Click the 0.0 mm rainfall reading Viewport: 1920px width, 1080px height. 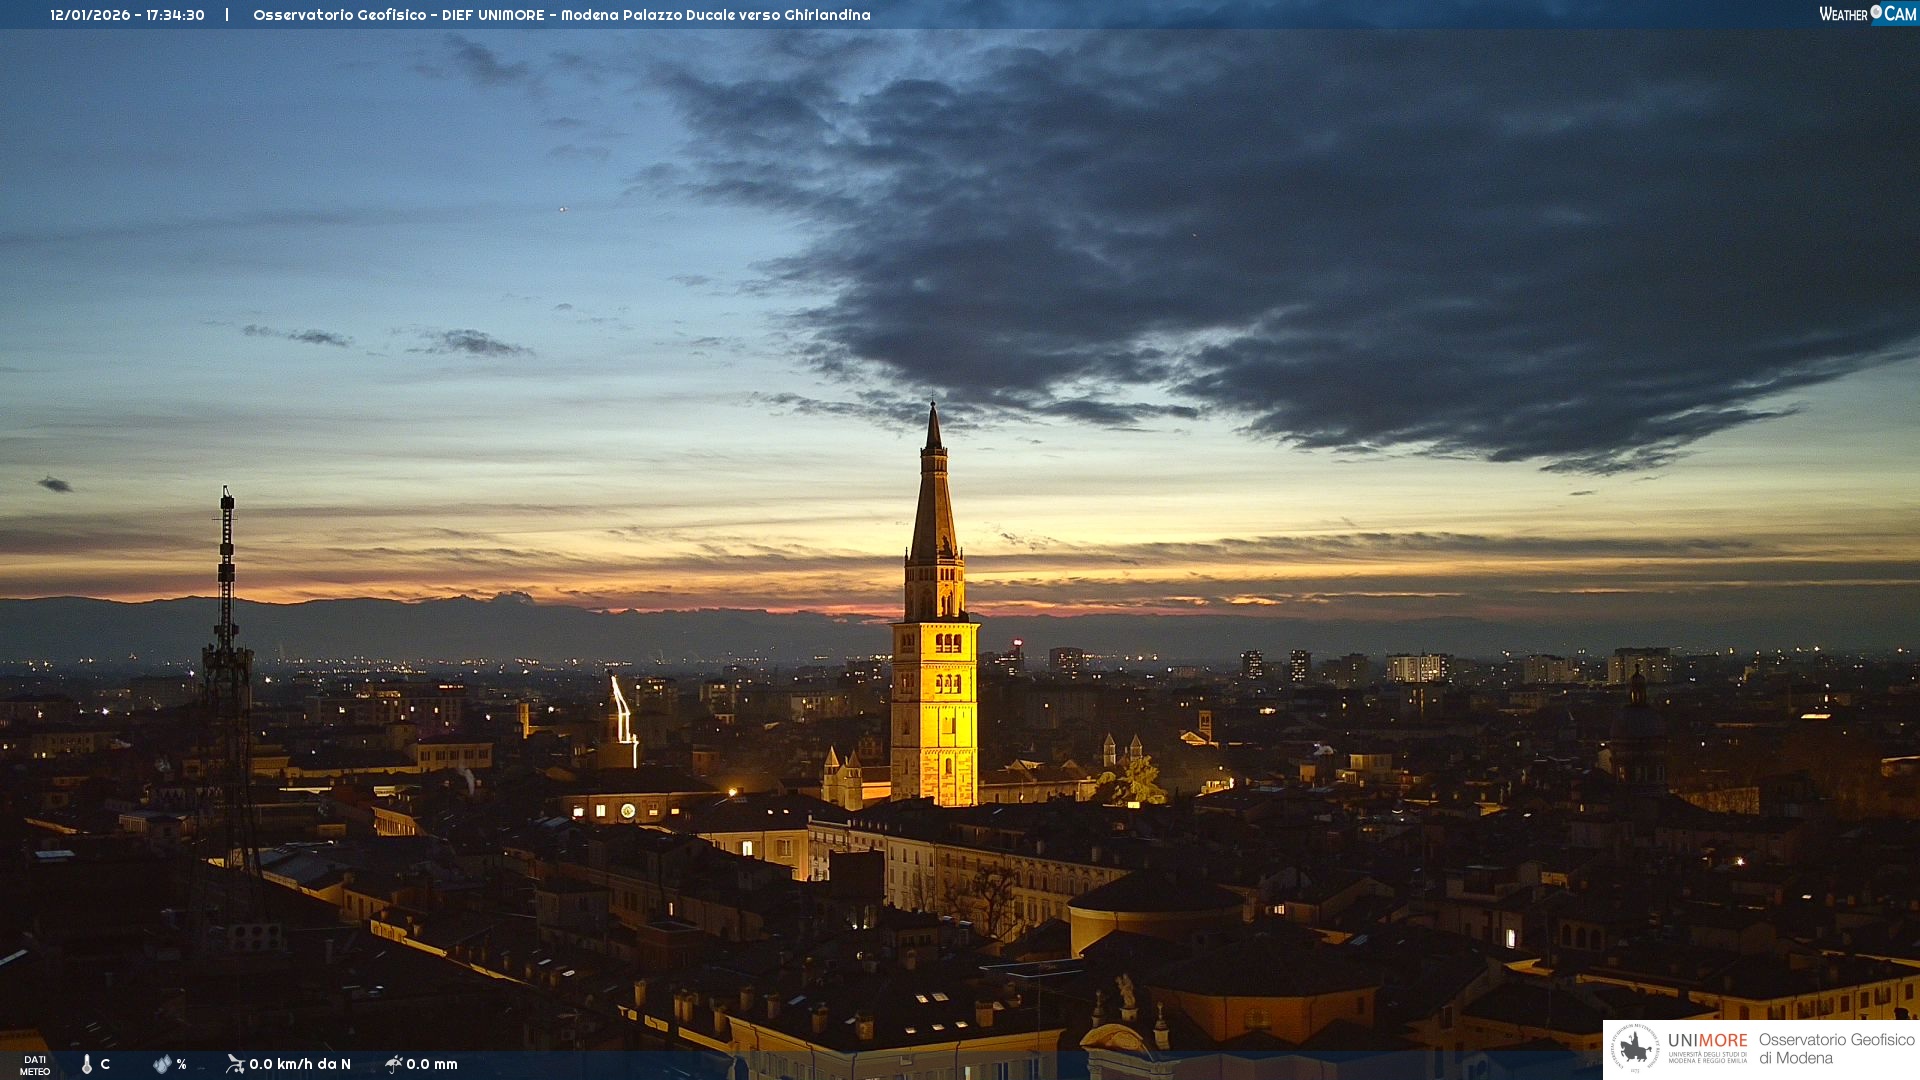pyautogui.click(x=432, y=1064)
